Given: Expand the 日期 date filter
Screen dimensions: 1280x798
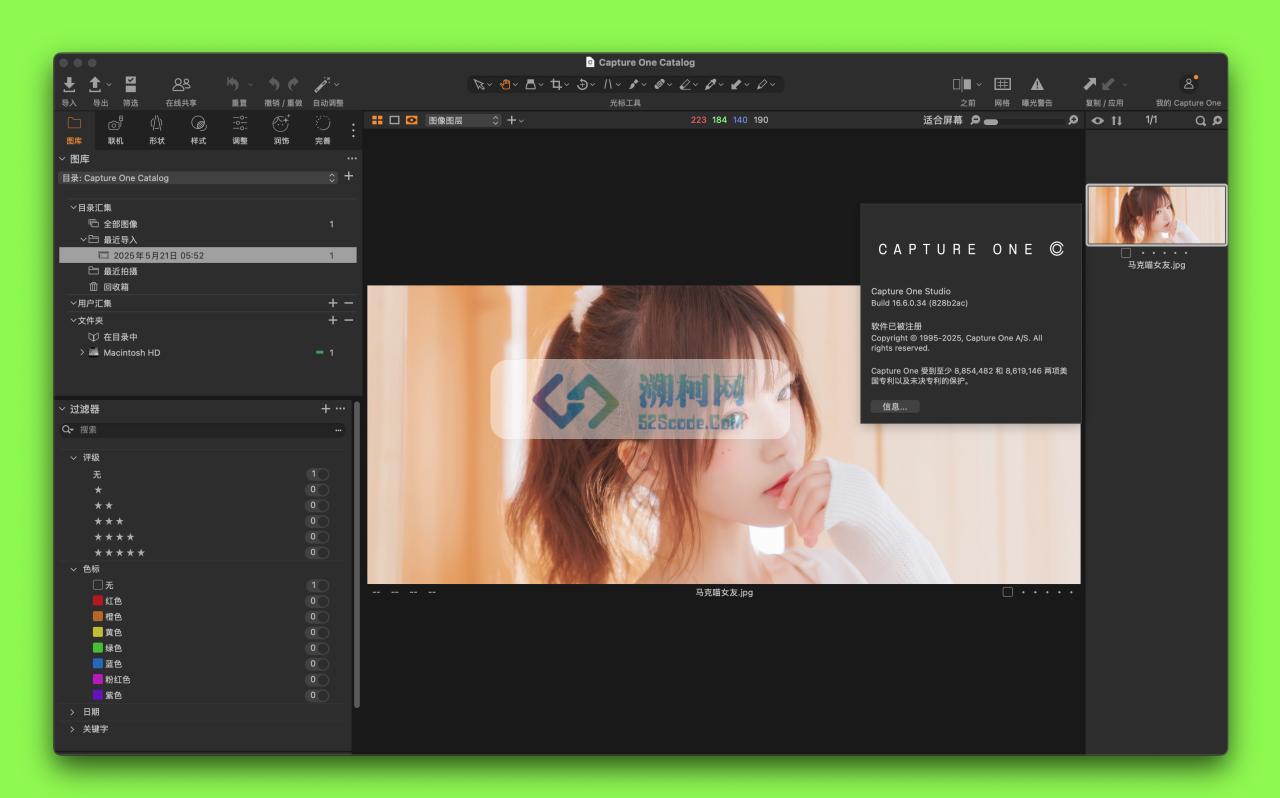Looking at the screenshot, I should coord(72,712).
